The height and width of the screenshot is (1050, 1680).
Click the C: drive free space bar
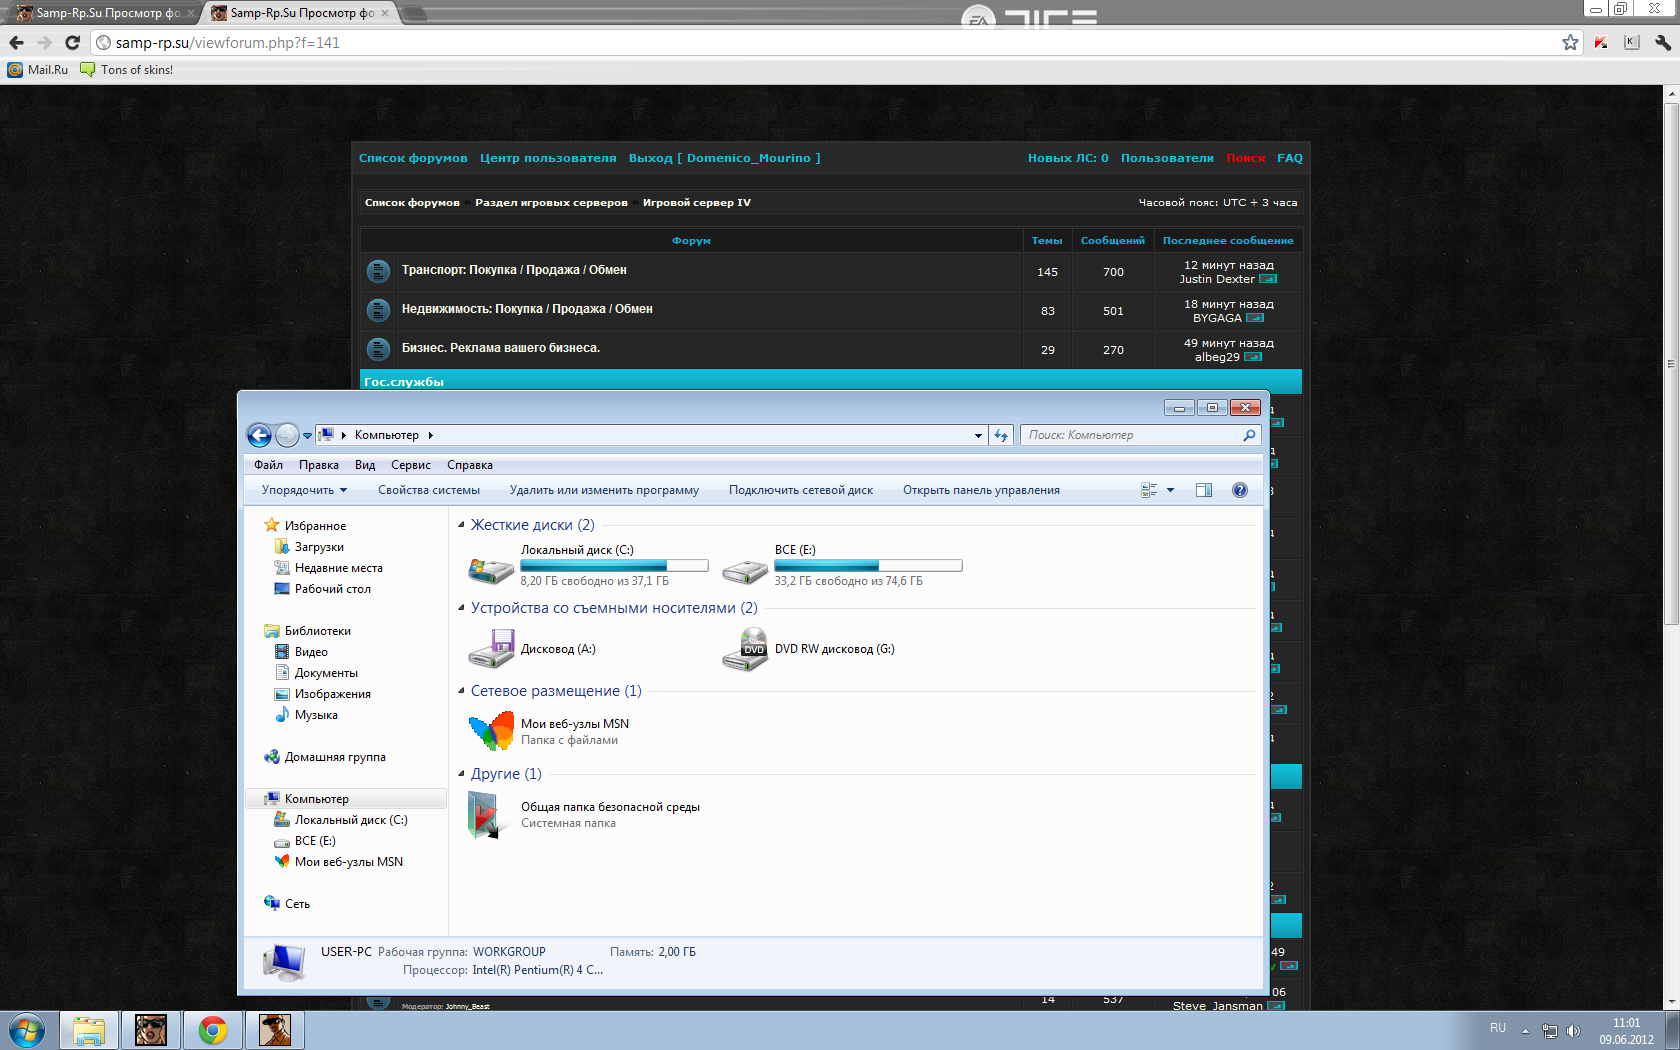[614, 566]
